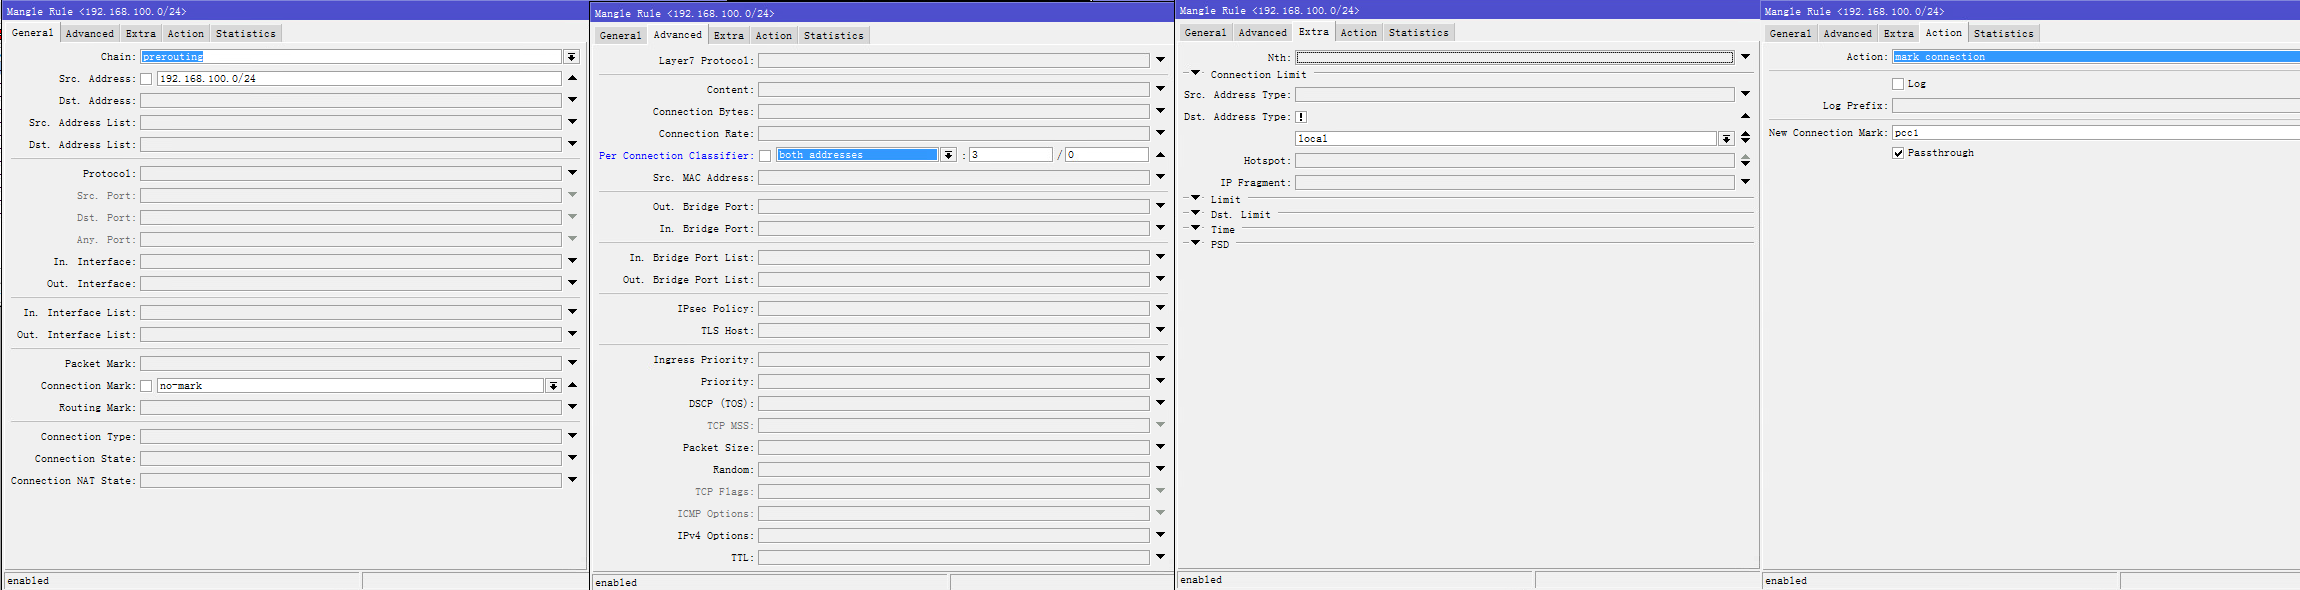Expand the Connection Limit section
Viewport: 2300px width, 590px height.
[1195, 74]
